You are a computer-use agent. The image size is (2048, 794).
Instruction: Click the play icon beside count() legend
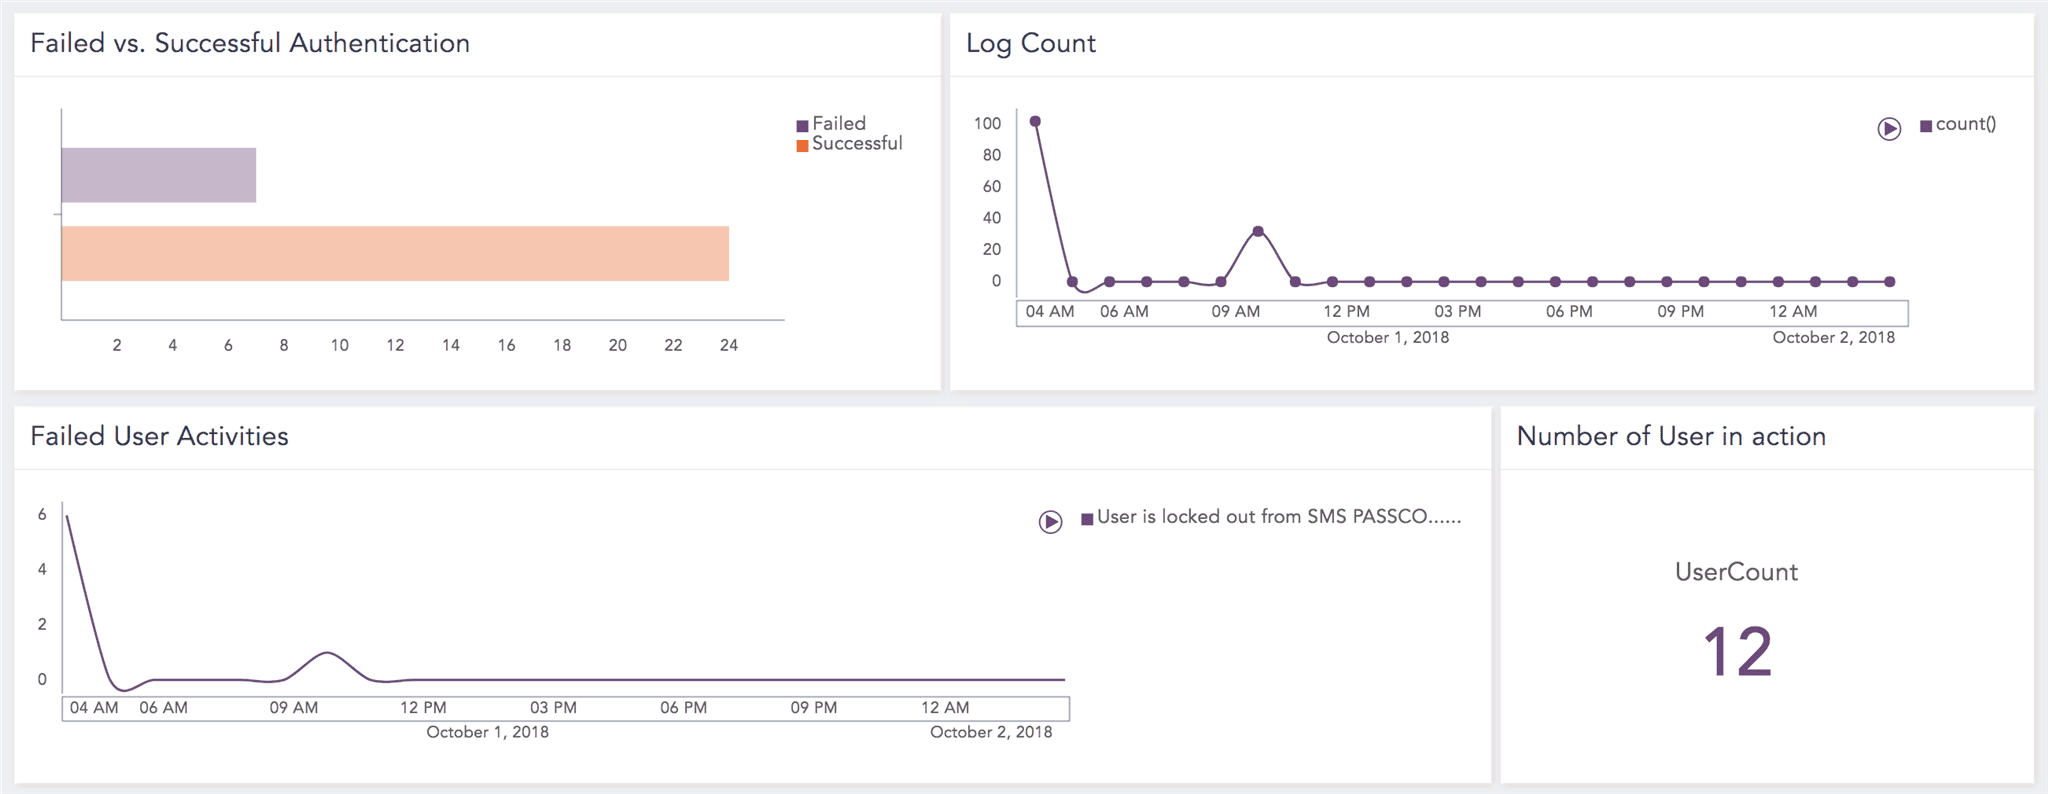1888,128
